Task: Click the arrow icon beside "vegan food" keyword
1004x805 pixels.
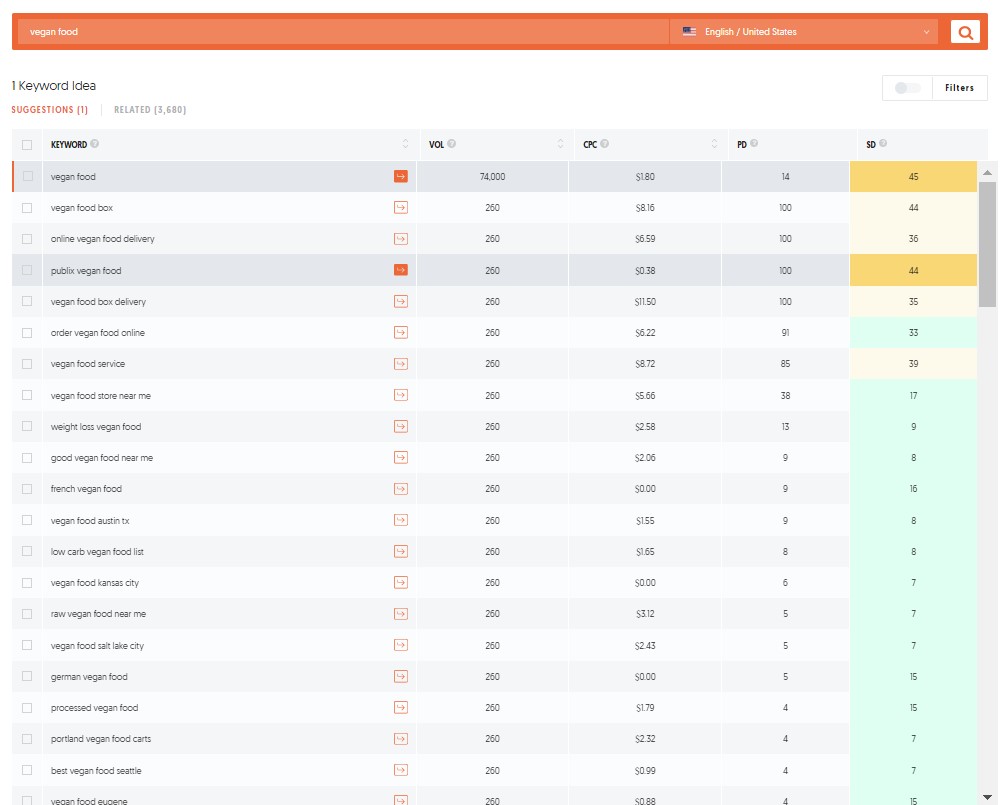Action: tap(400, 175)
